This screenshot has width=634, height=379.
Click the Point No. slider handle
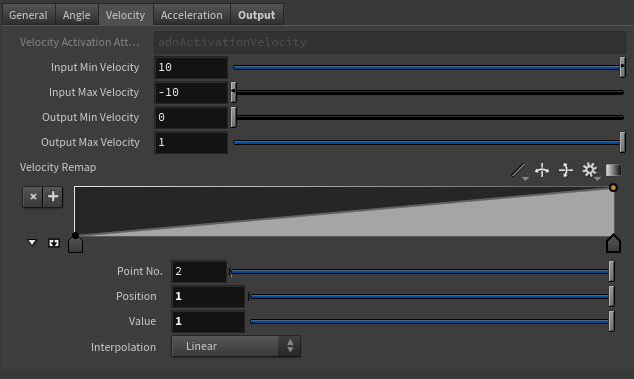tap(611, 271)
